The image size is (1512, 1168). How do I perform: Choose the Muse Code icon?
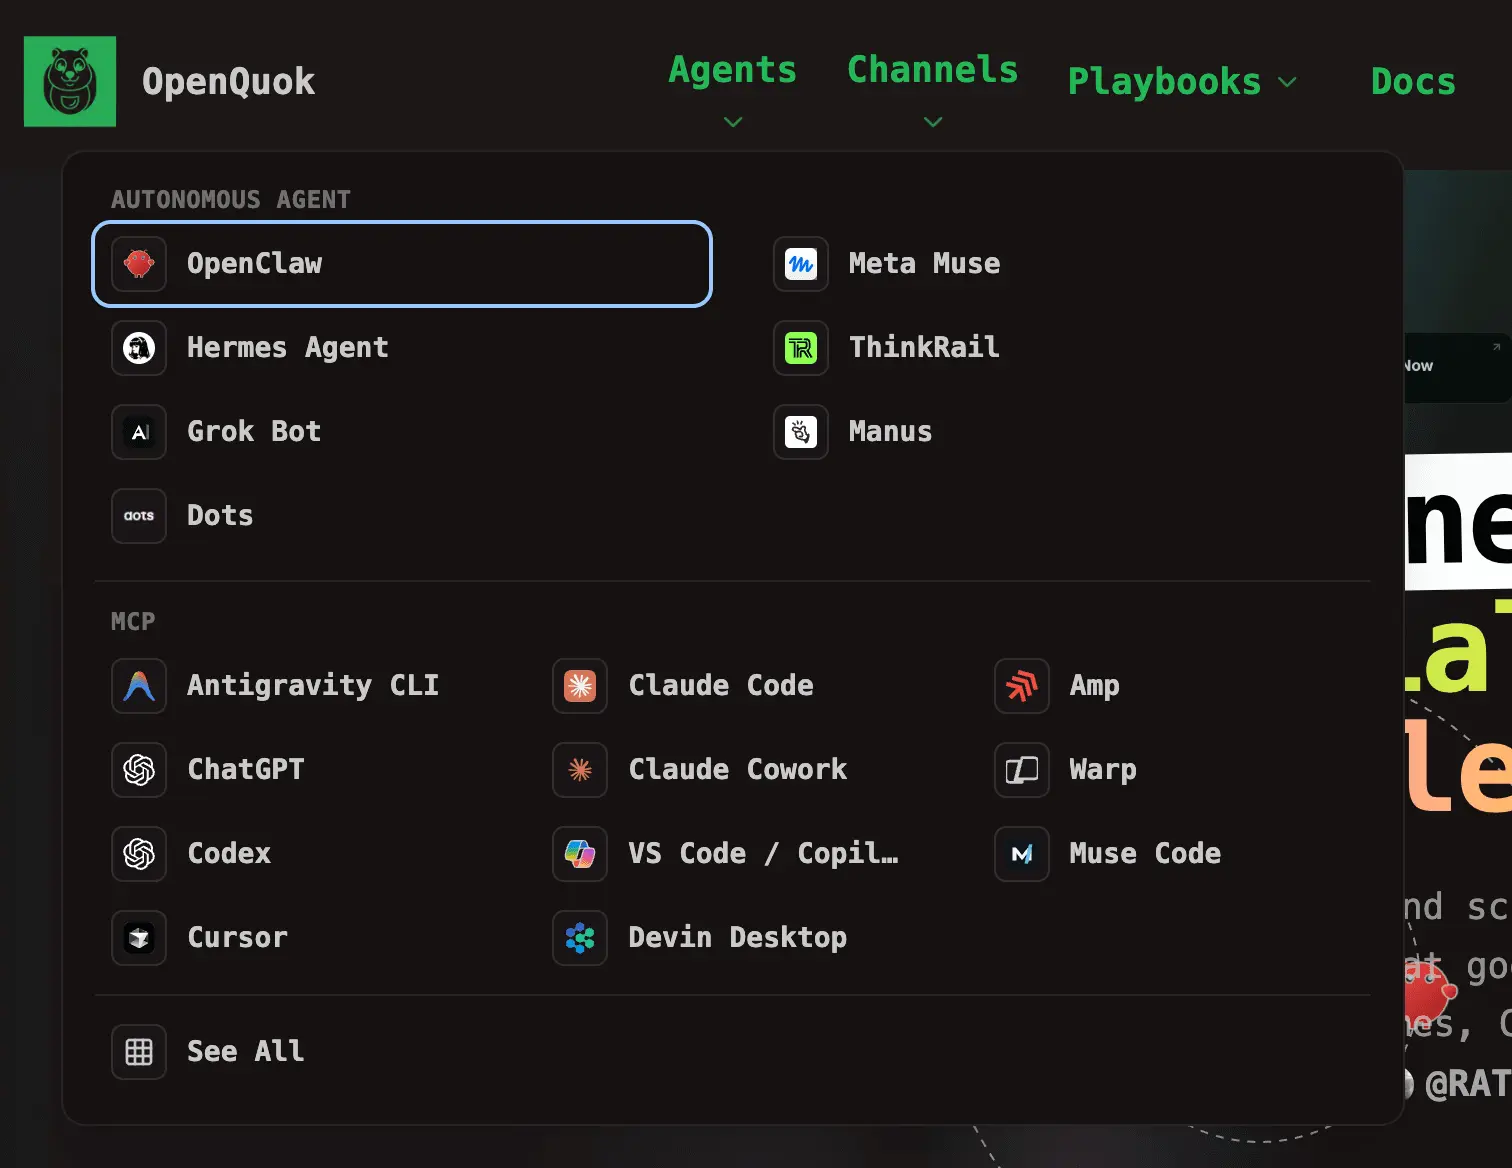(x=1022, y=854)
